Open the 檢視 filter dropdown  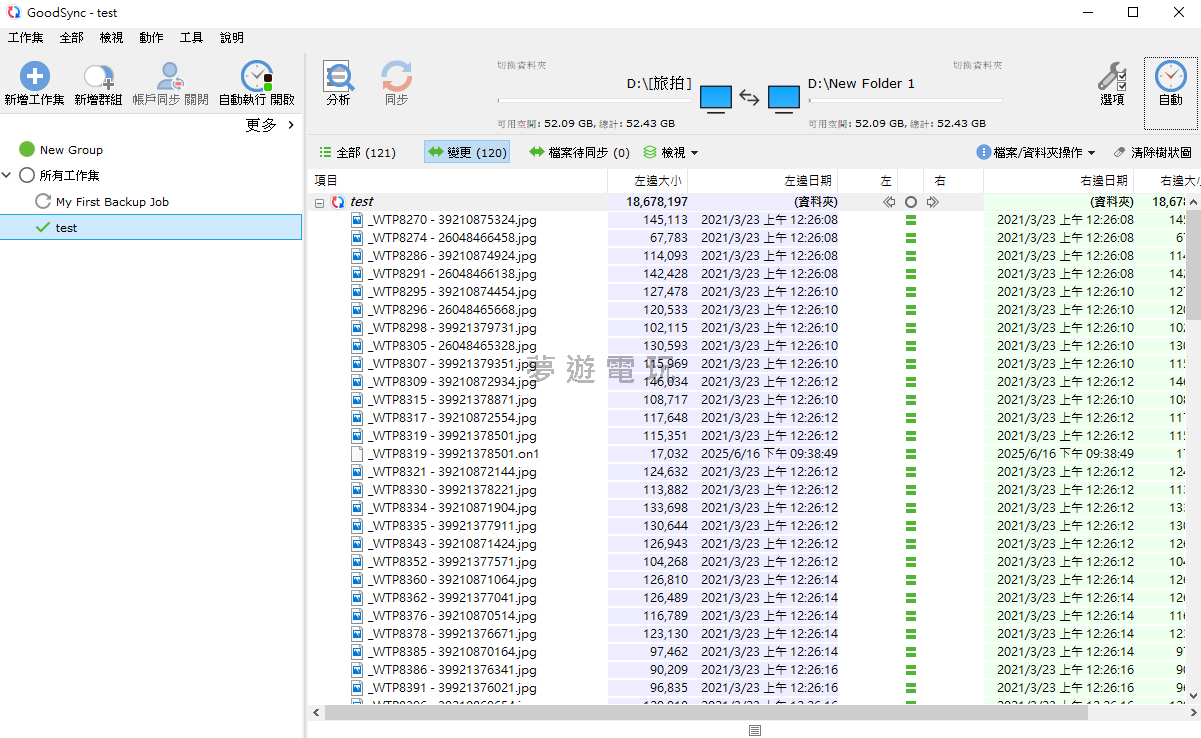(x=671, y=153)
